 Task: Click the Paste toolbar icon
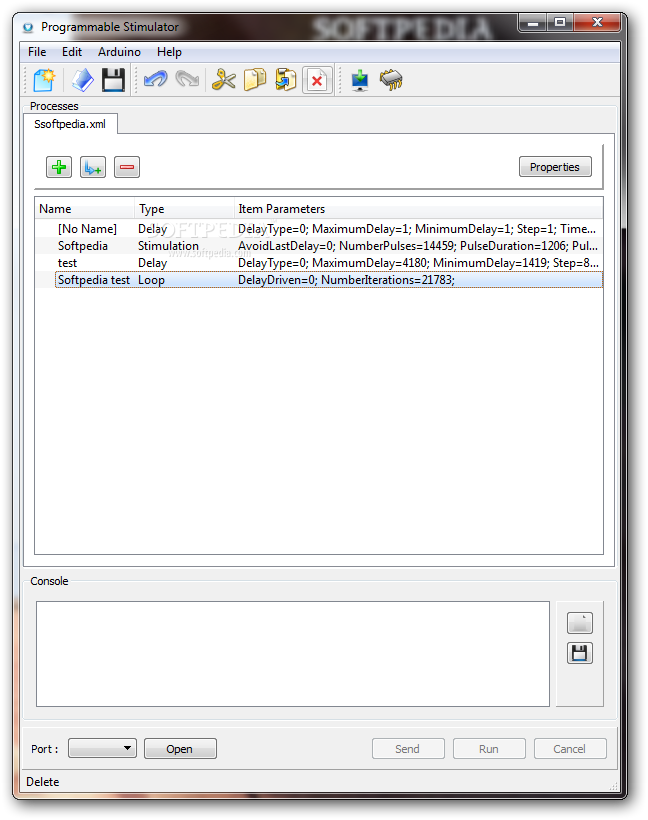(x=286, y=81)
